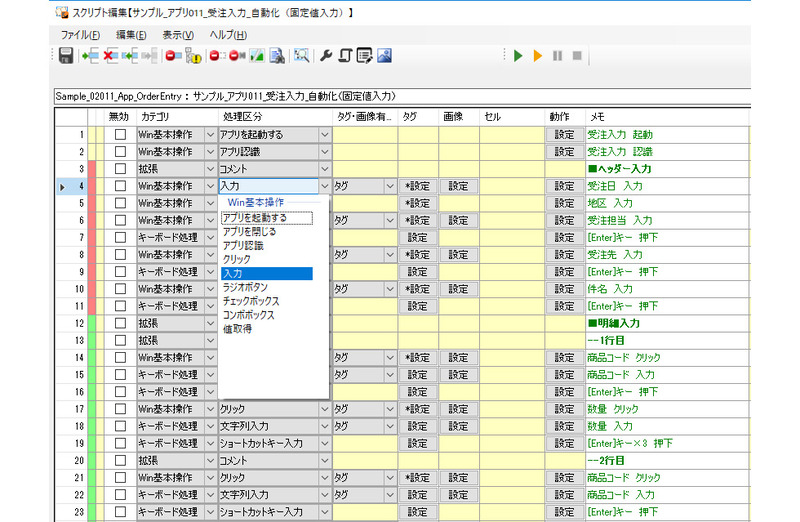Image resolution: width=800 pixels, height=522 pixels.
Task: Tick the 無効 checkbox on row 12
Action: (x=120, y=323)
